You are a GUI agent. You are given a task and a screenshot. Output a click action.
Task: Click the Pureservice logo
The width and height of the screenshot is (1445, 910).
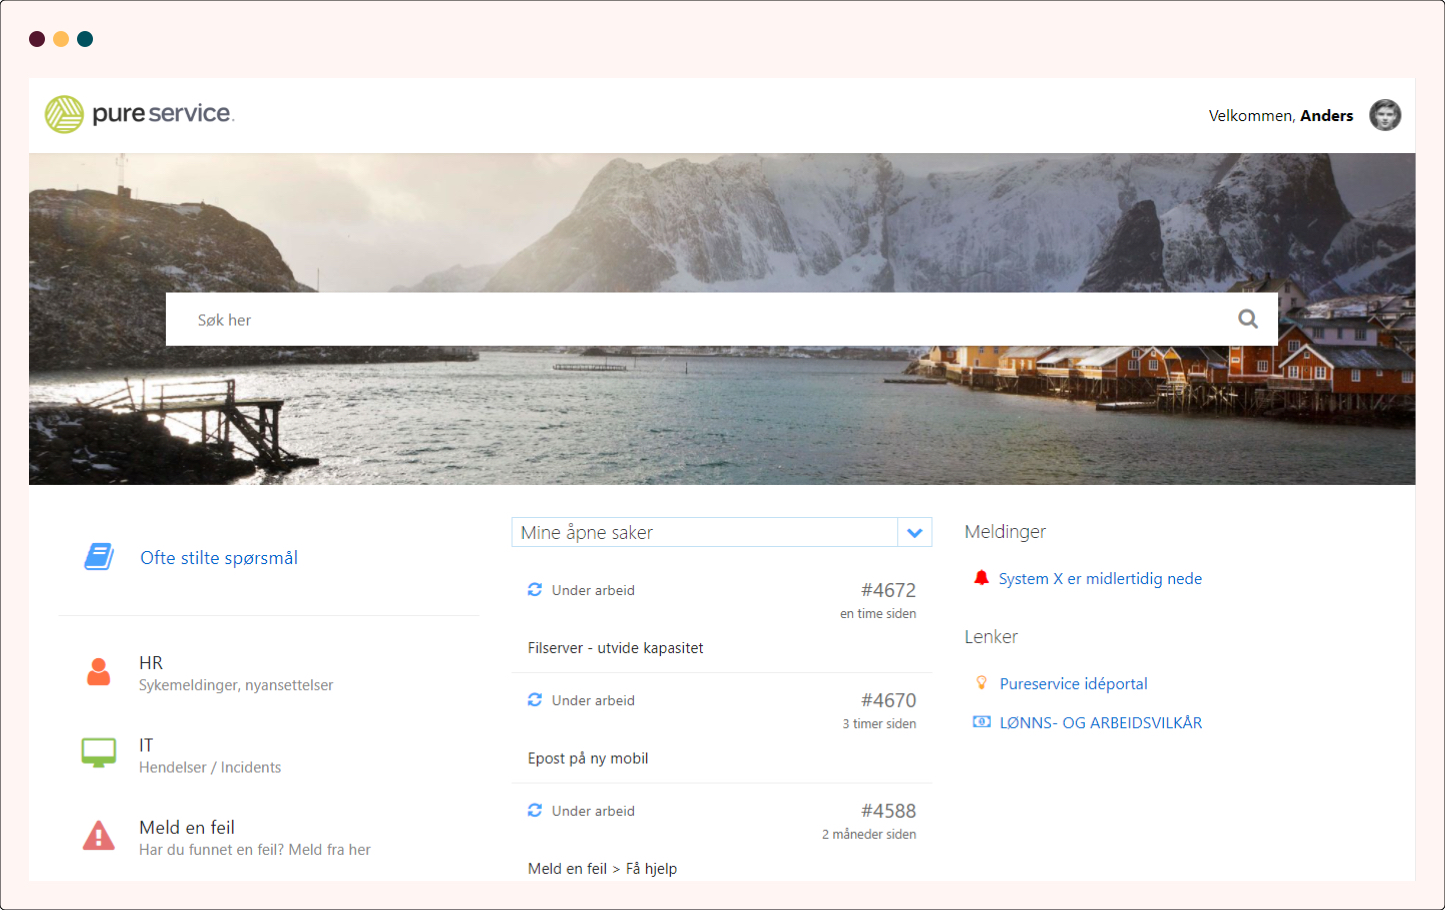(139, 114)
